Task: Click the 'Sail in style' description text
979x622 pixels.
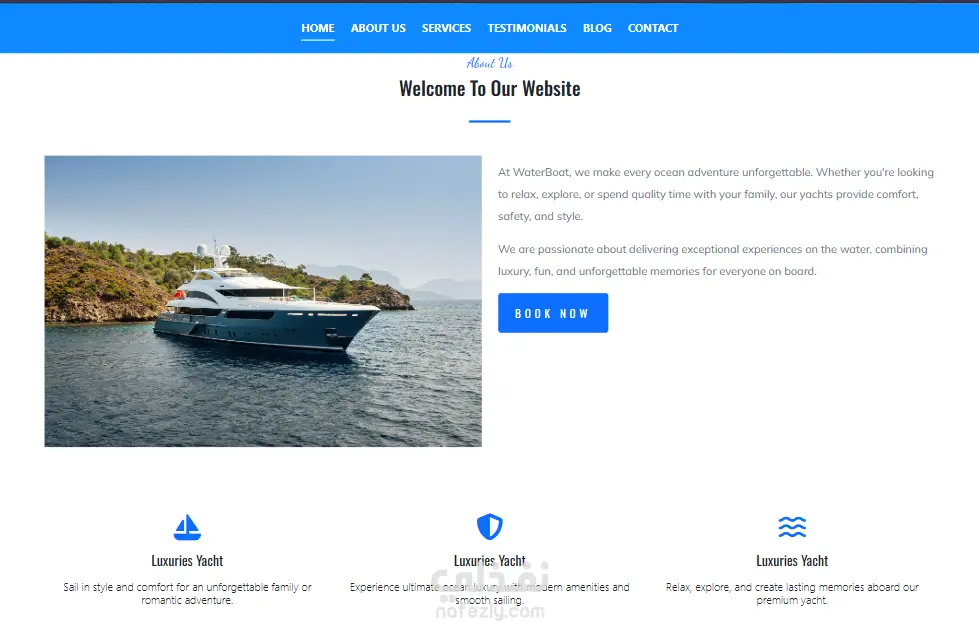Action: 187,593
